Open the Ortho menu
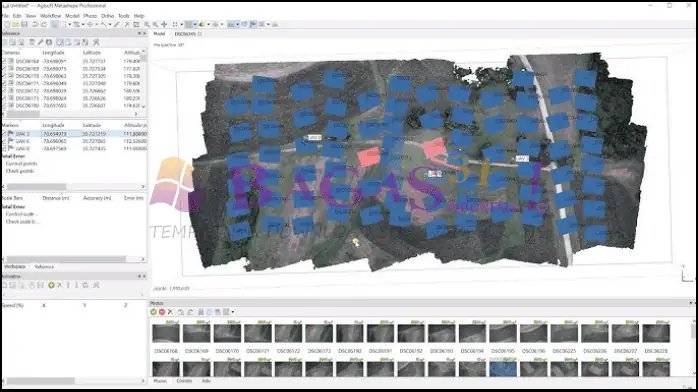Viewport: 698px width, 392px height. 107,16
